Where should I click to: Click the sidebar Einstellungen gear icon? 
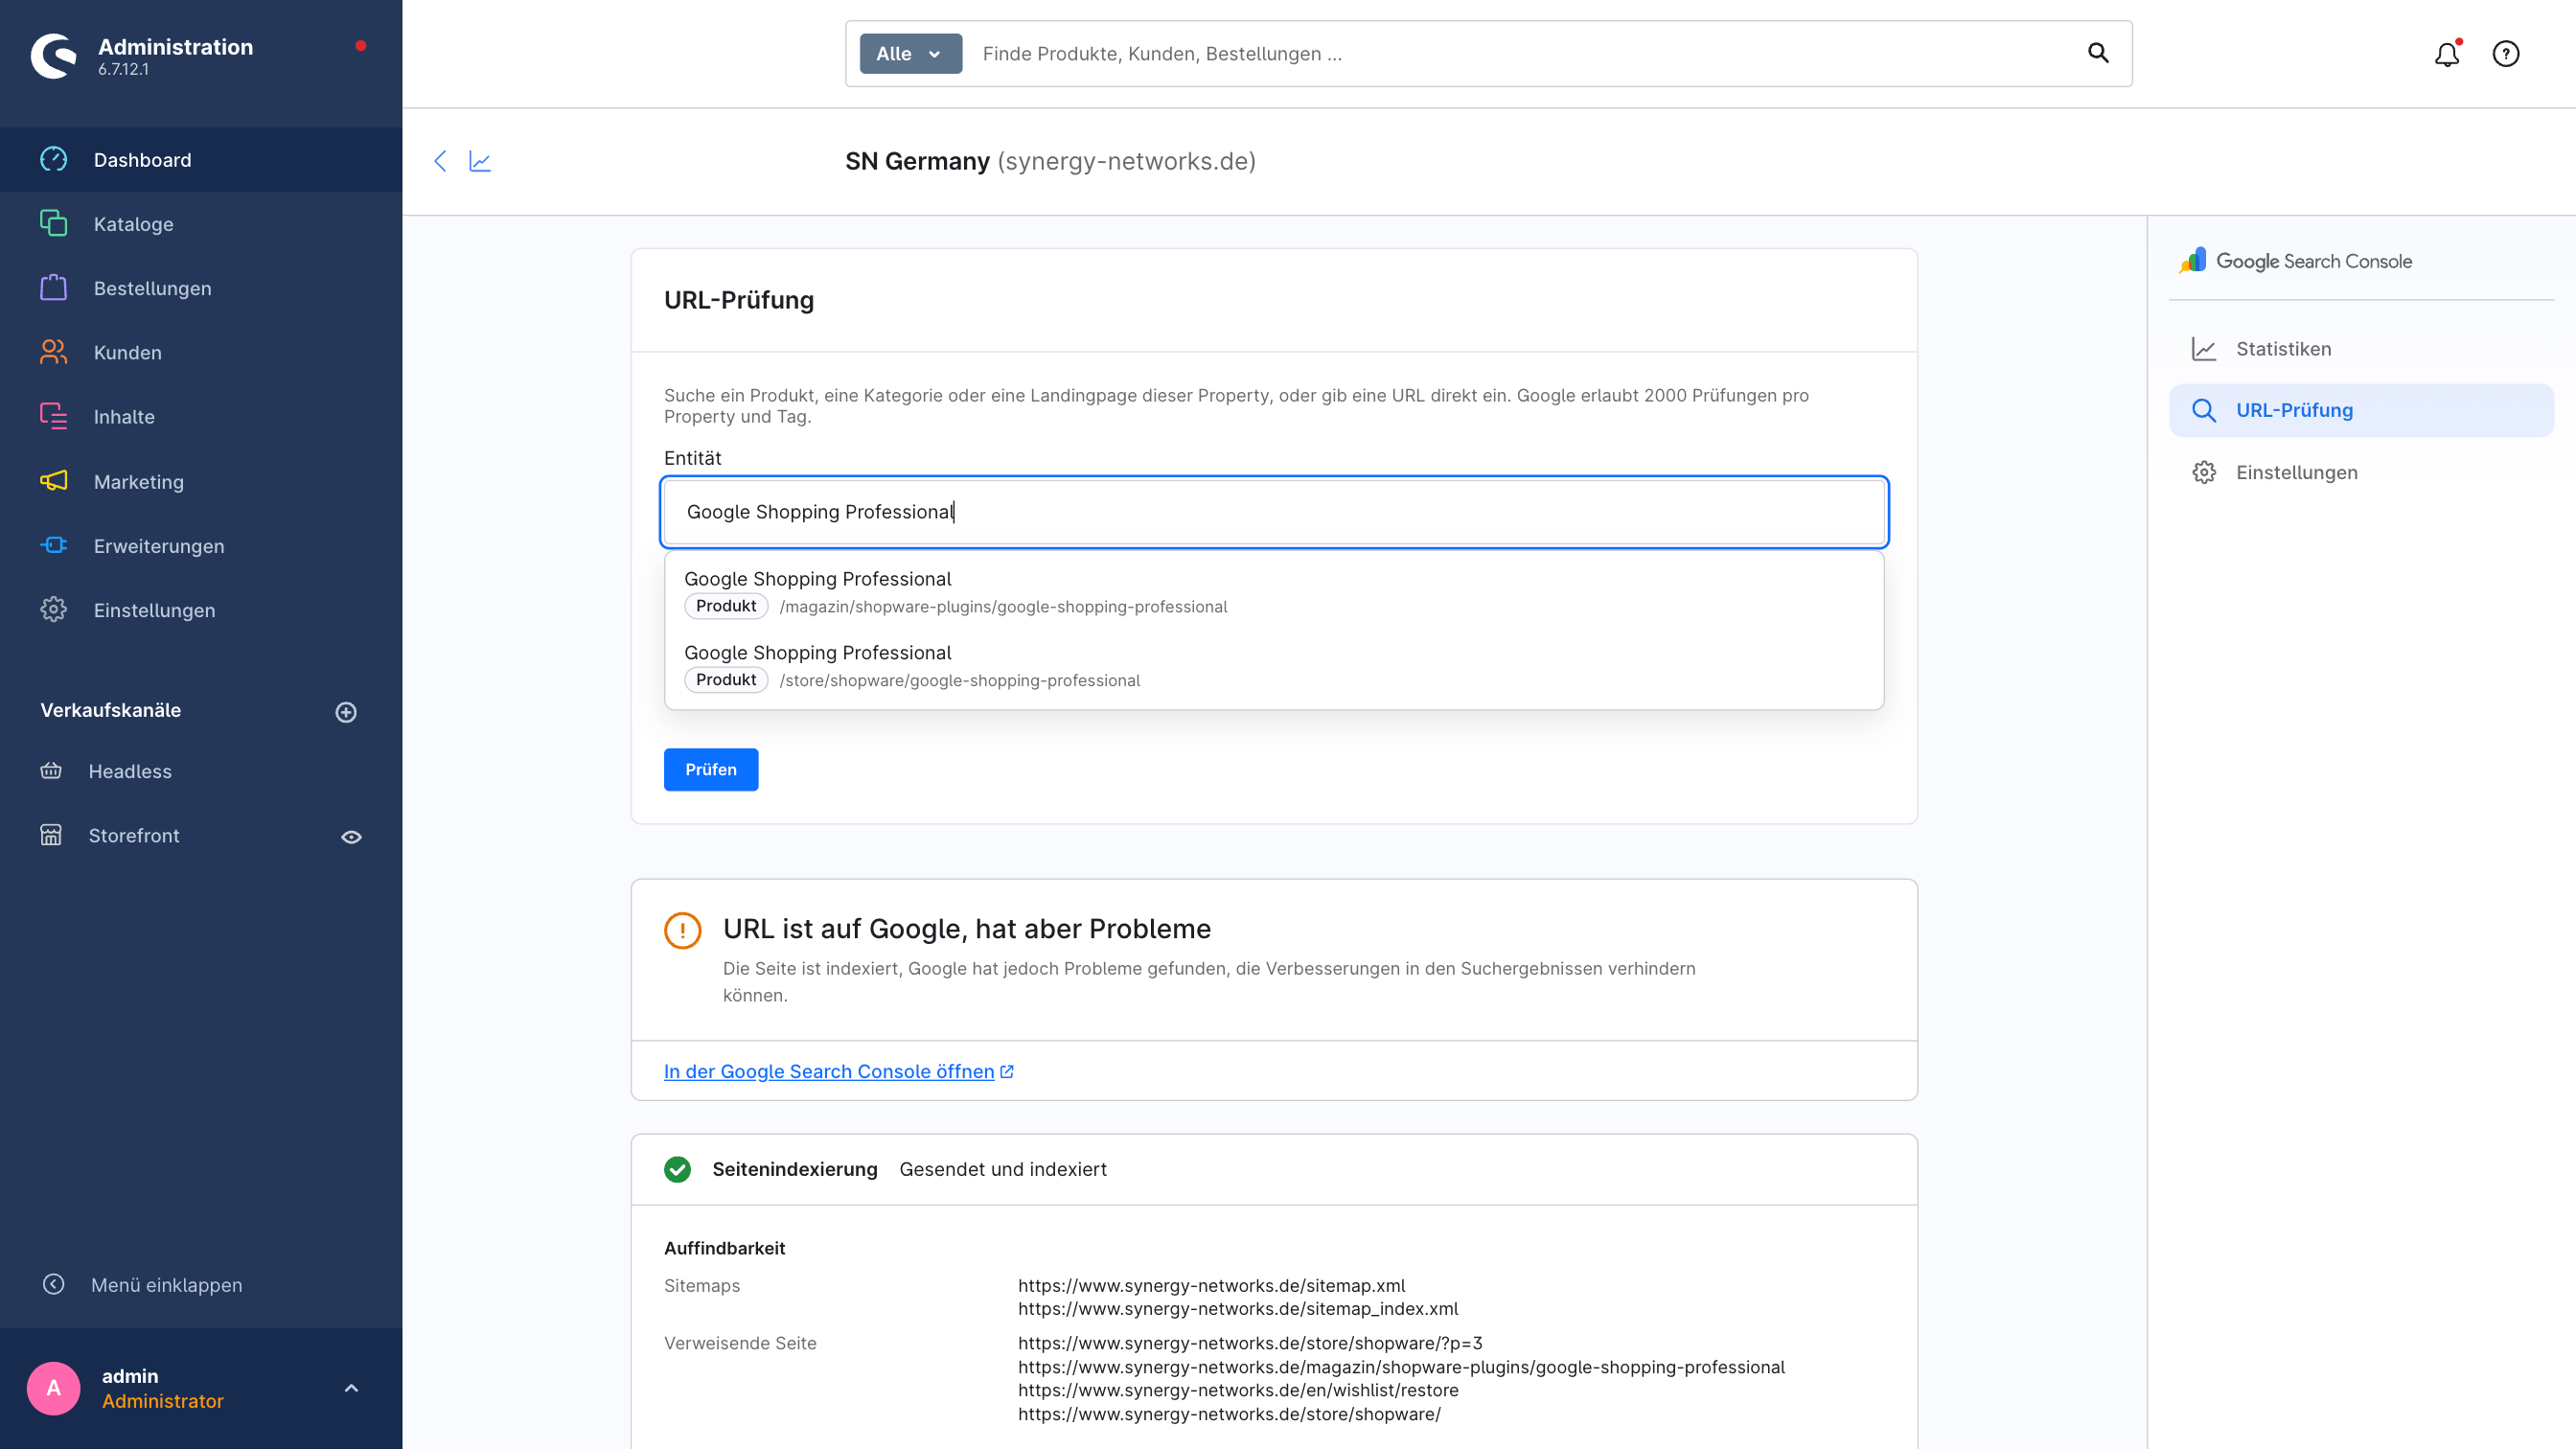tap(54, 610)
